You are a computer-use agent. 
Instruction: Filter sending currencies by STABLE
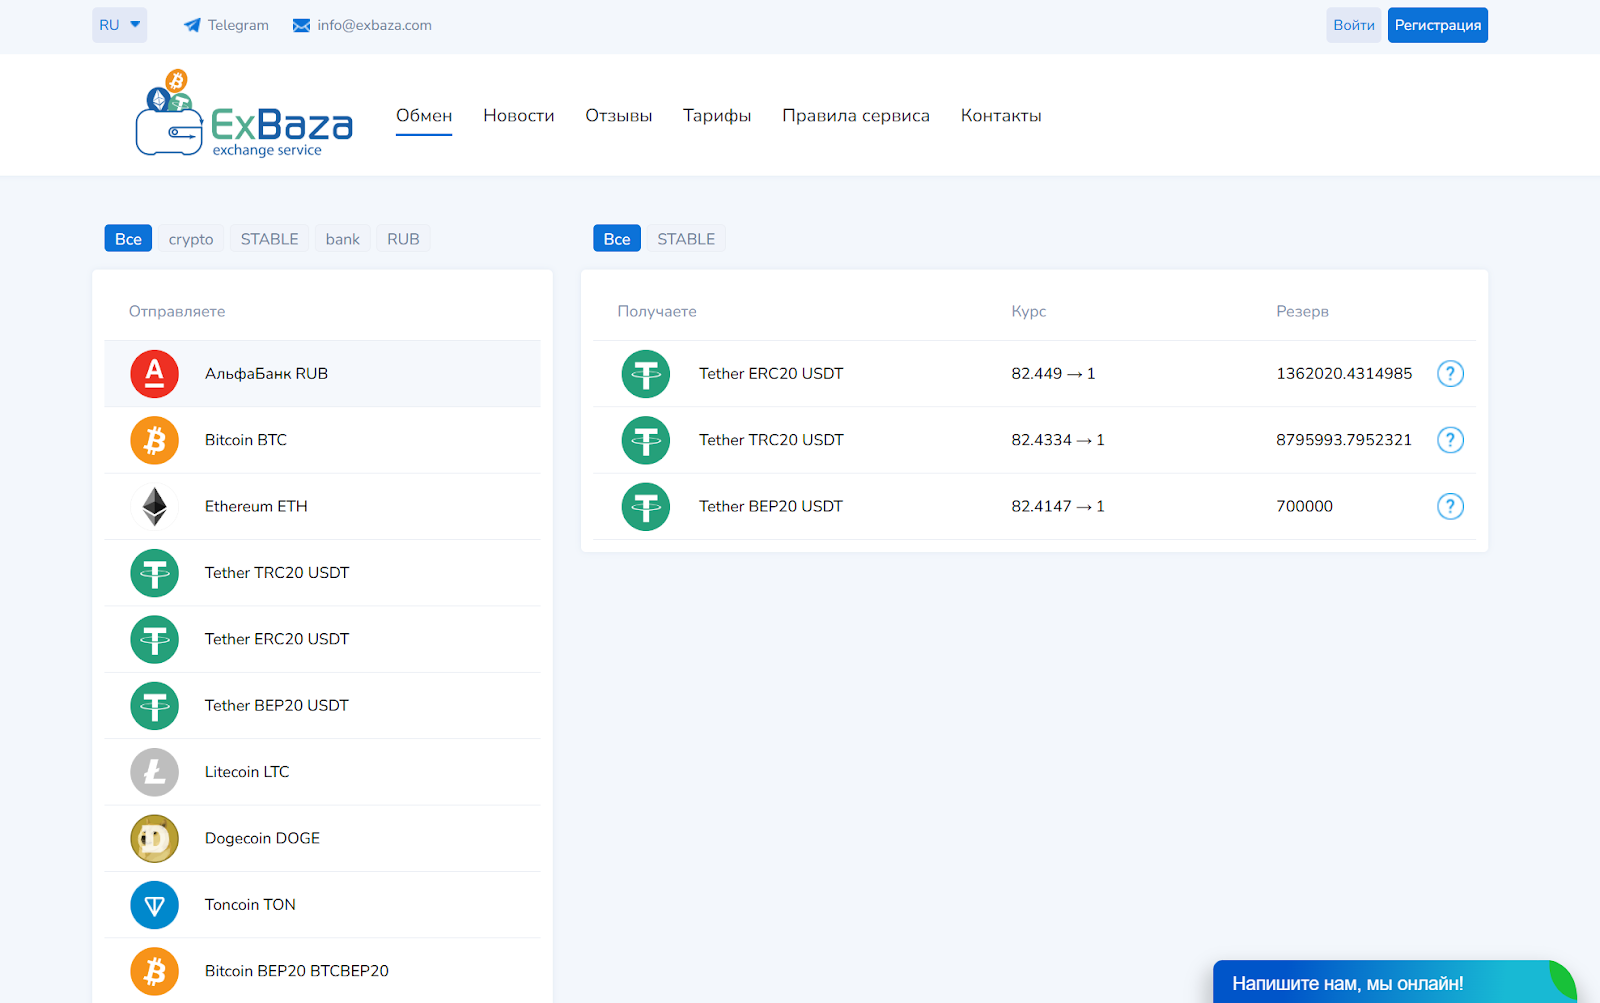(270, 239)
